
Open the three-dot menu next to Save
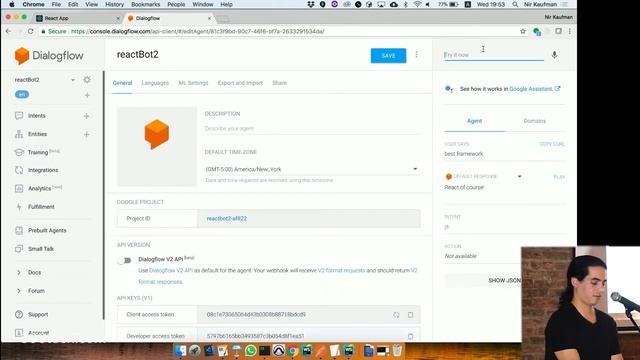click(x=416, y=55)
